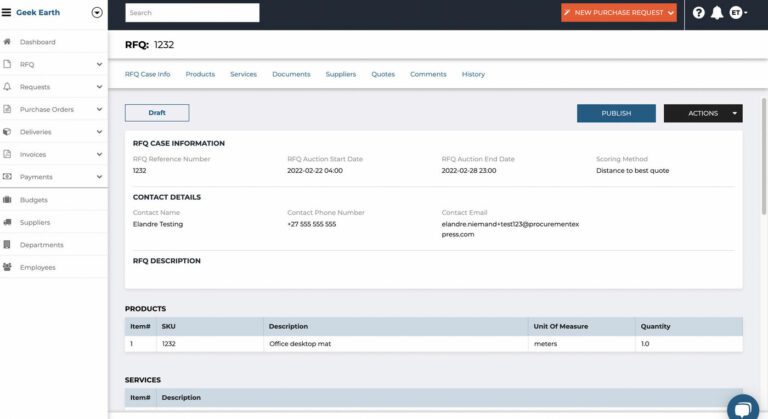The height and width of the screenshot is (419, 768).
Task: Open the hamburger menu icon
Action: [6, 12]
